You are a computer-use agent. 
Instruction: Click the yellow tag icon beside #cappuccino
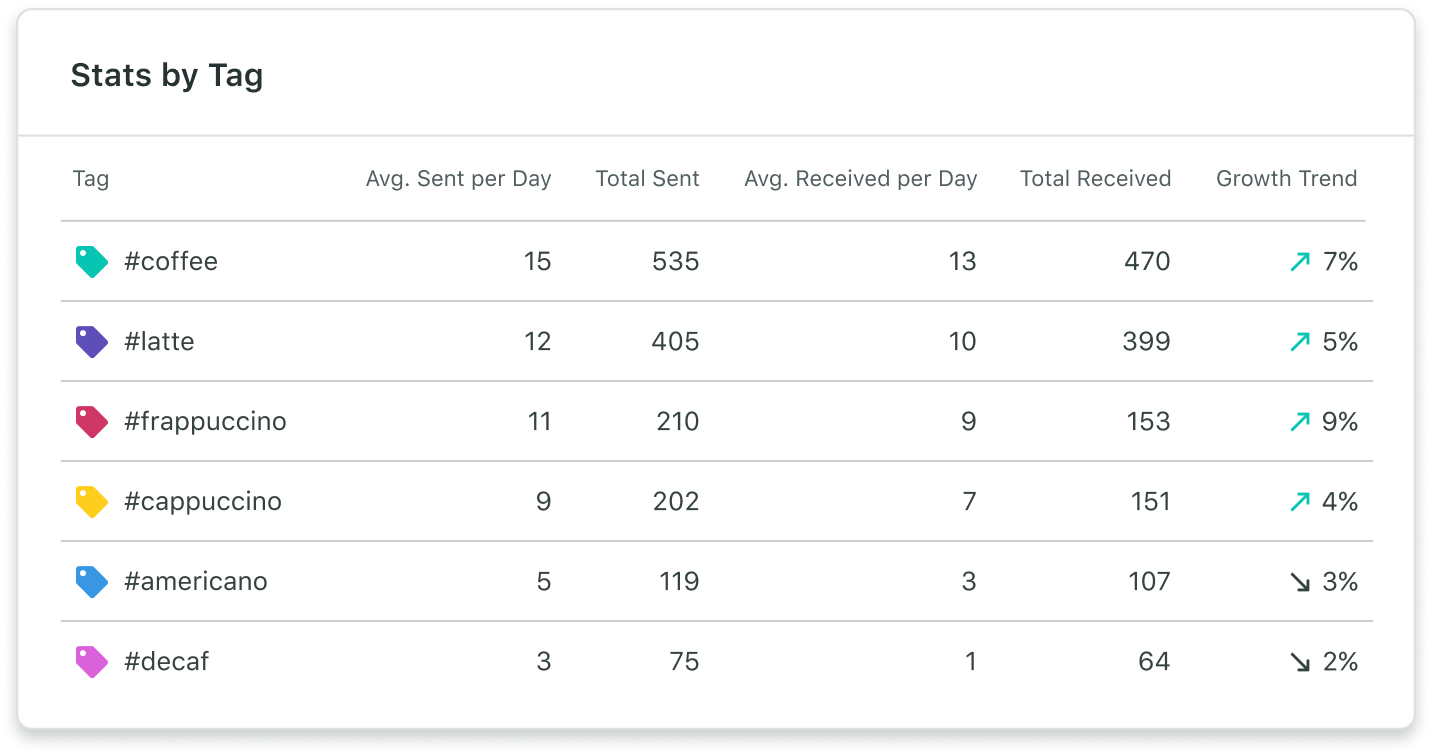coord(91,501)
